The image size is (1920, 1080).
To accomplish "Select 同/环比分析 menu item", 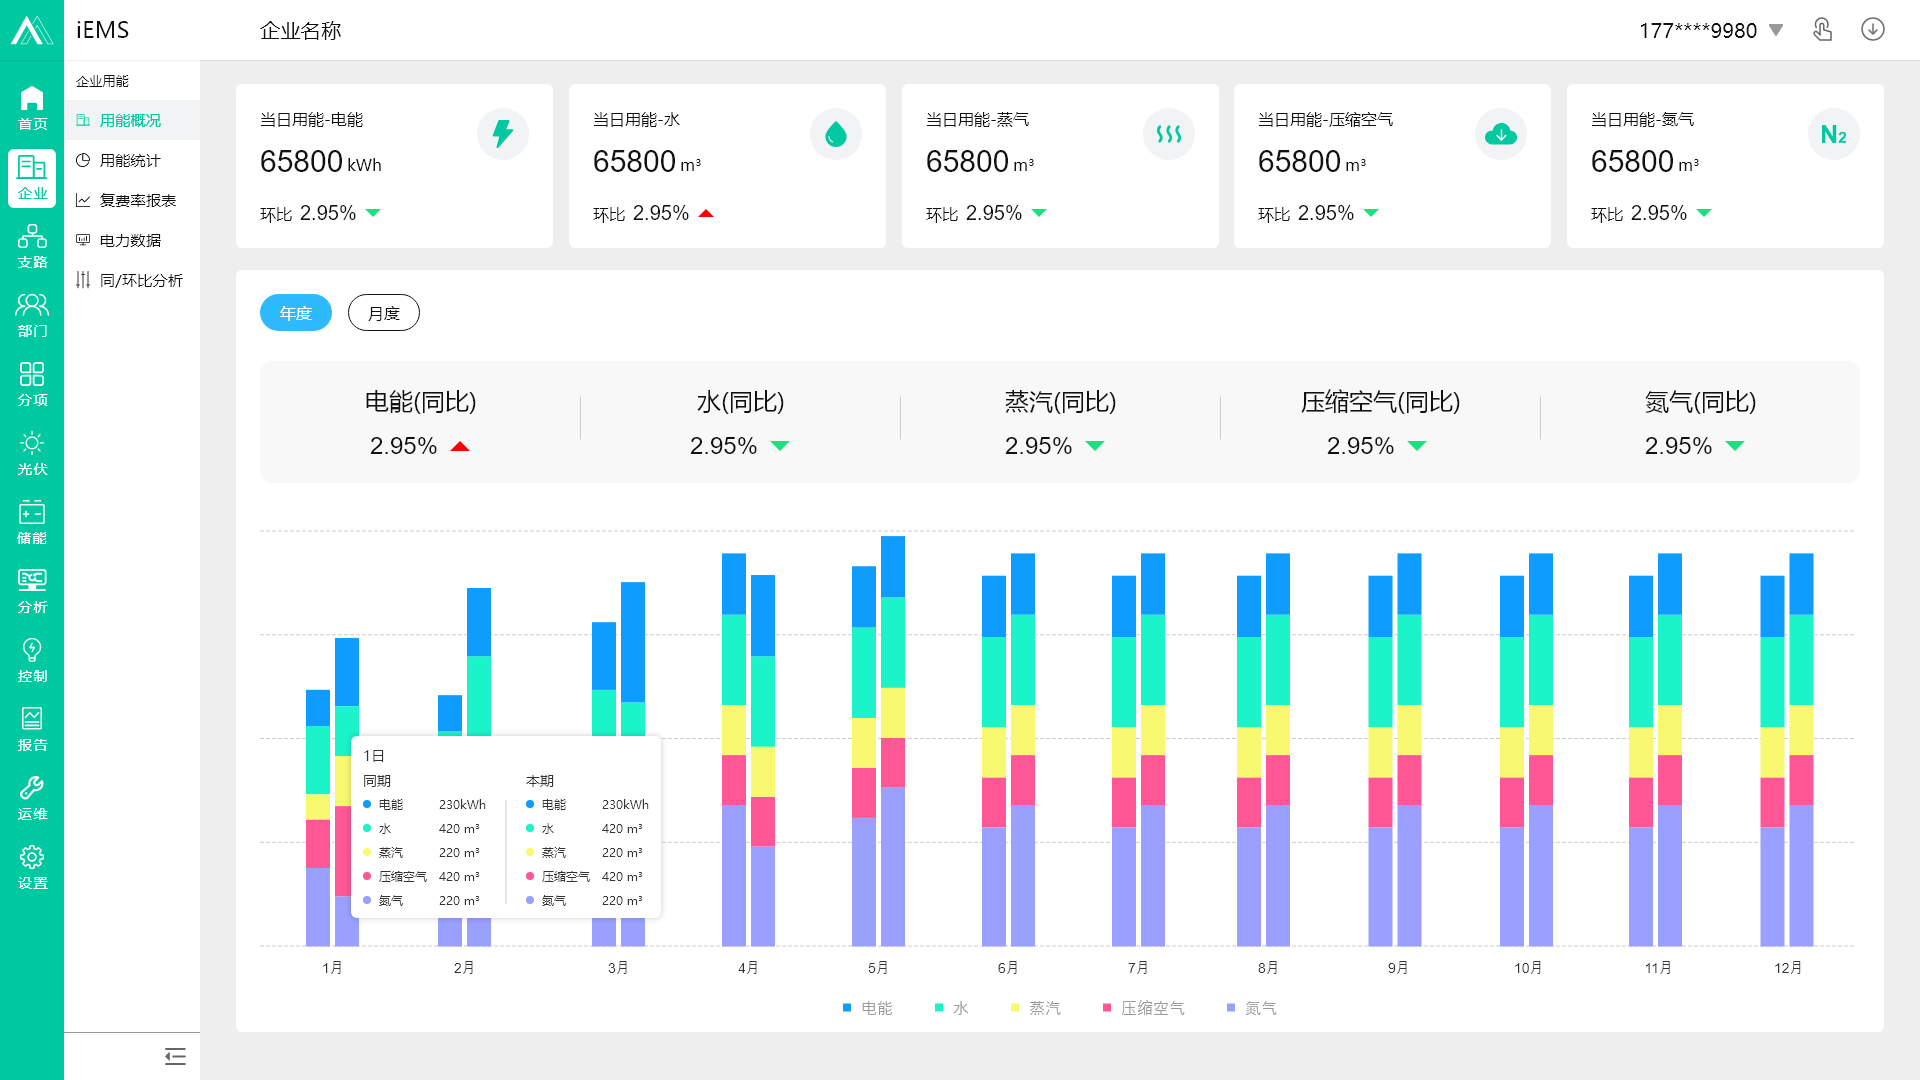I will tap(132, 280).
